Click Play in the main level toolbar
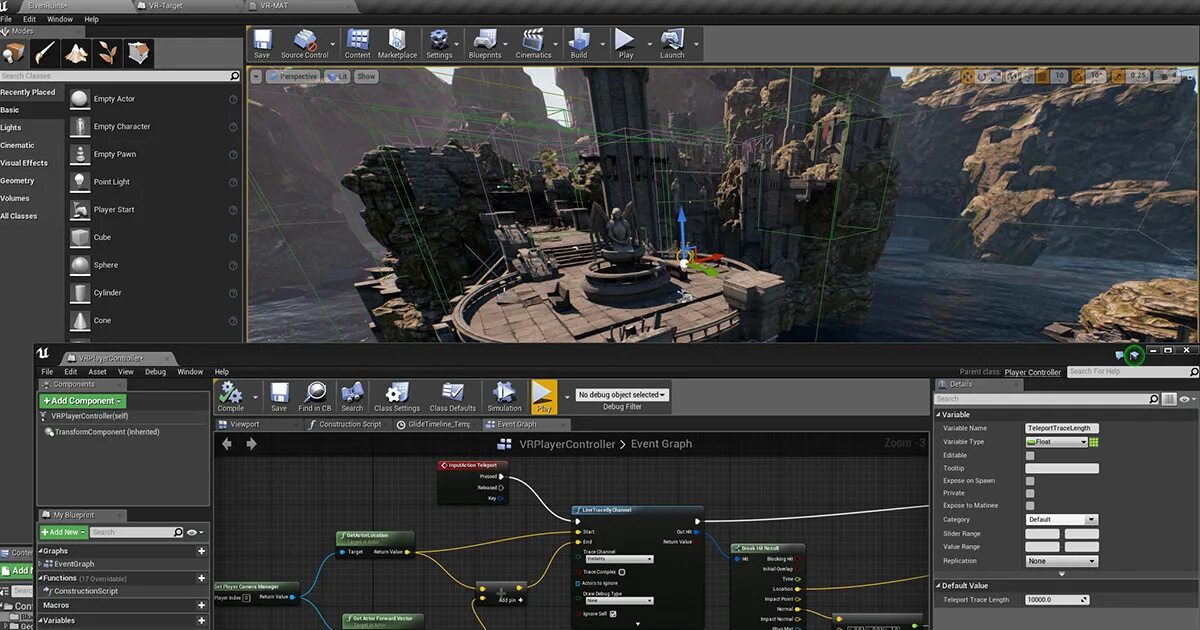 (626, 41)
